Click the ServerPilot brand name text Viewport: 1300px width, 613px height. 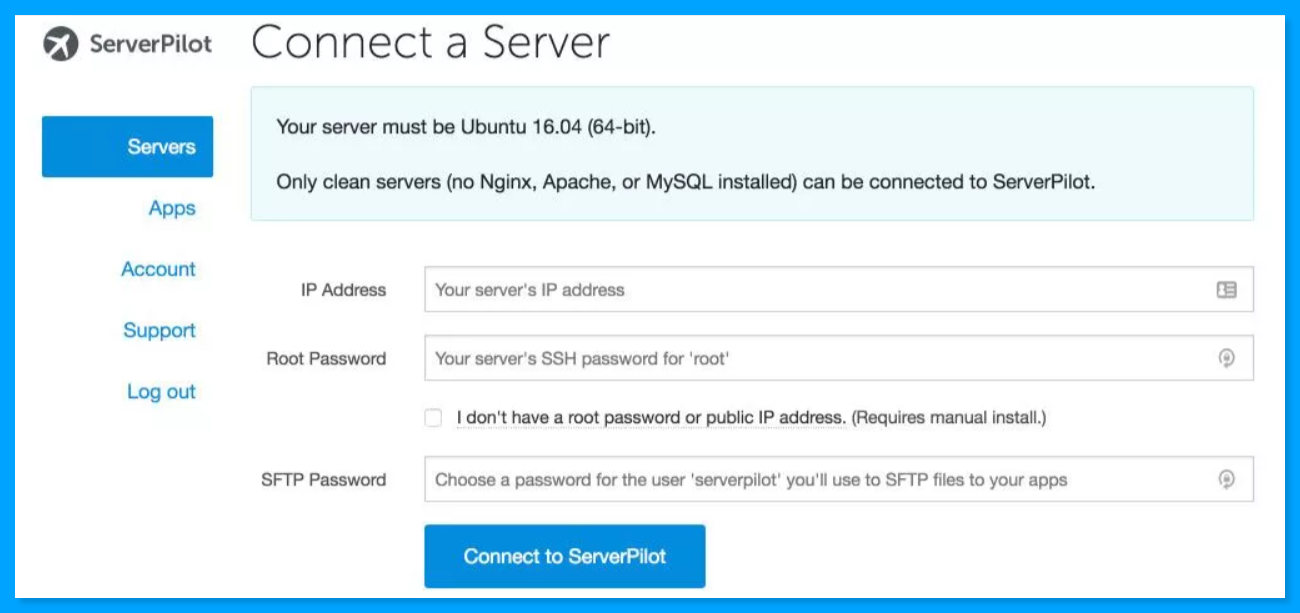(x=150, y=45)
